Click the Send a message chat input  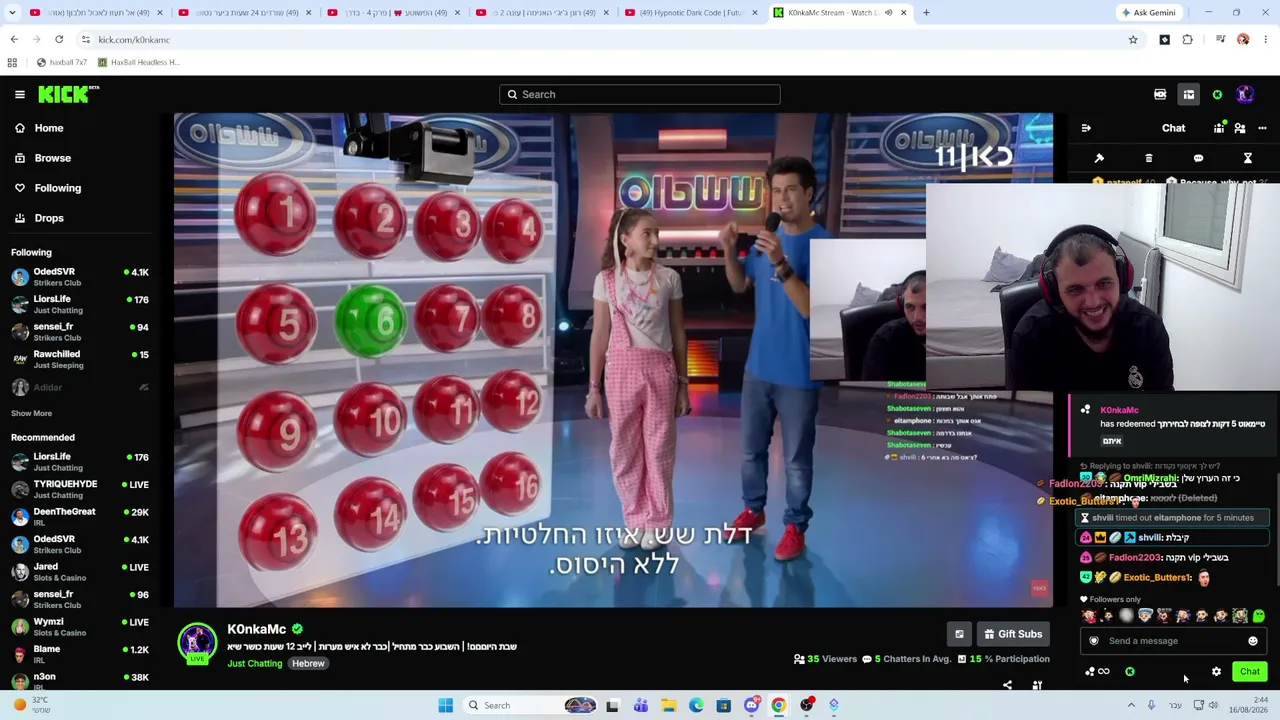1174,641
